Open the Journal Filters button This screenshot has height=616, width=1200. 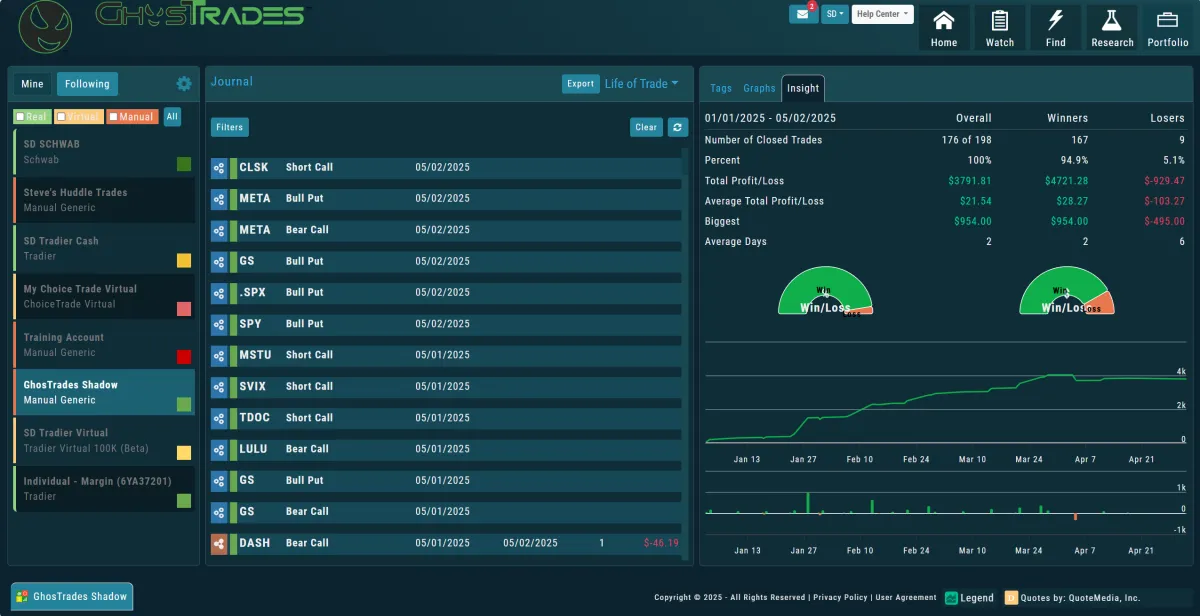coord(230,127)
